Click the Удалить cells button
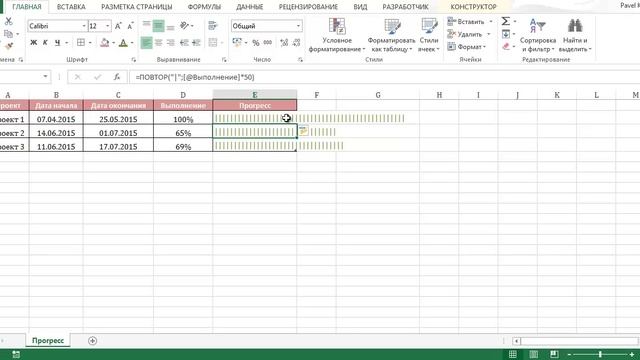Screen dimensions: 640x360 pos(464,34)
